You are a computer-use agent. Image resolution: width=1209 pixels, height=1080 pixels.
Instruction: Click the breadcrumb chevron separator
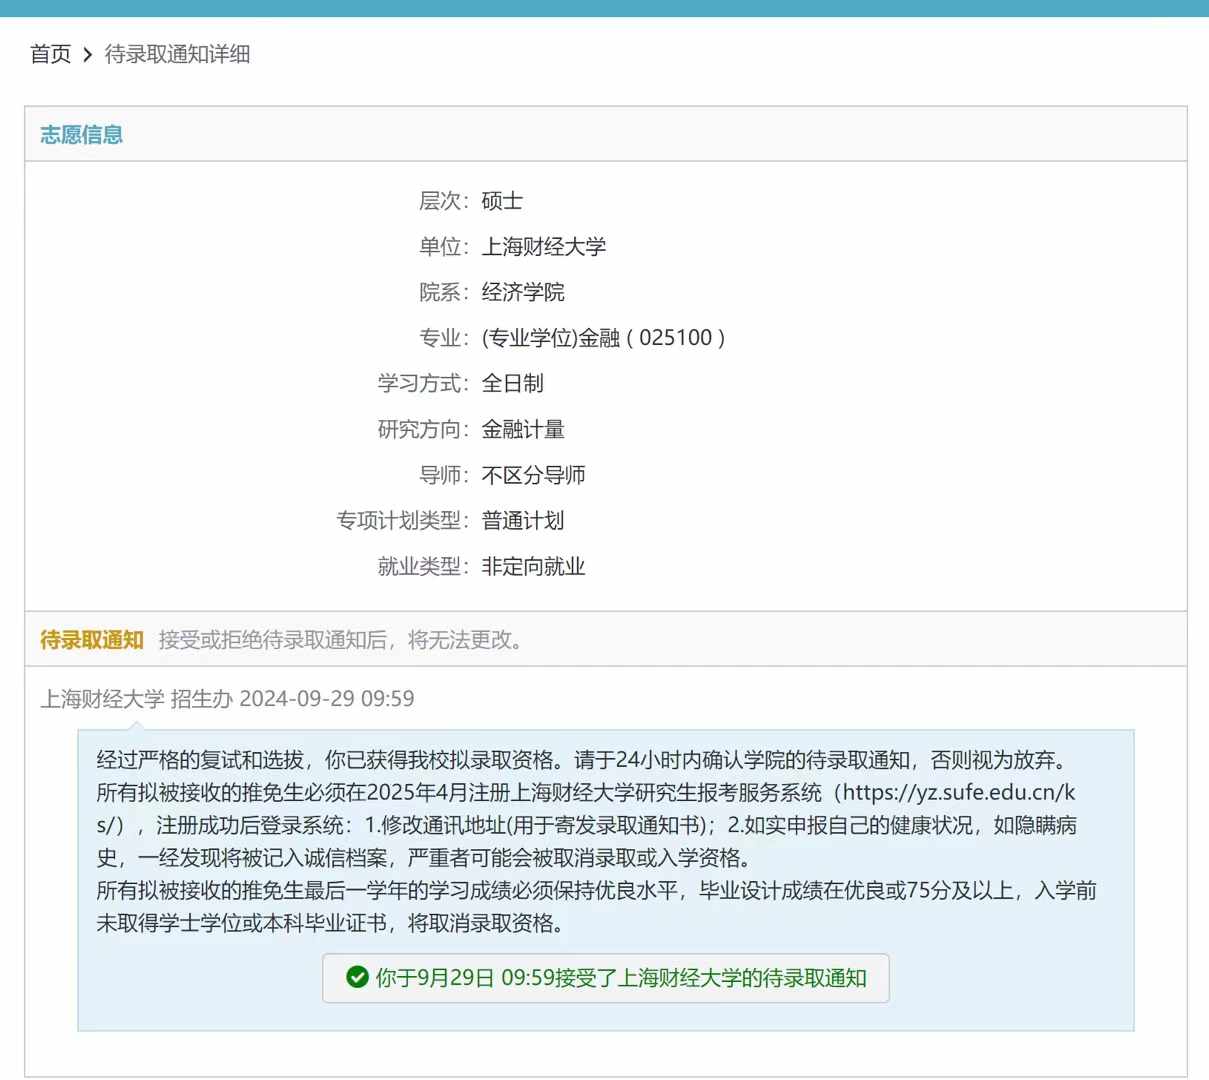tap(88, 54)
